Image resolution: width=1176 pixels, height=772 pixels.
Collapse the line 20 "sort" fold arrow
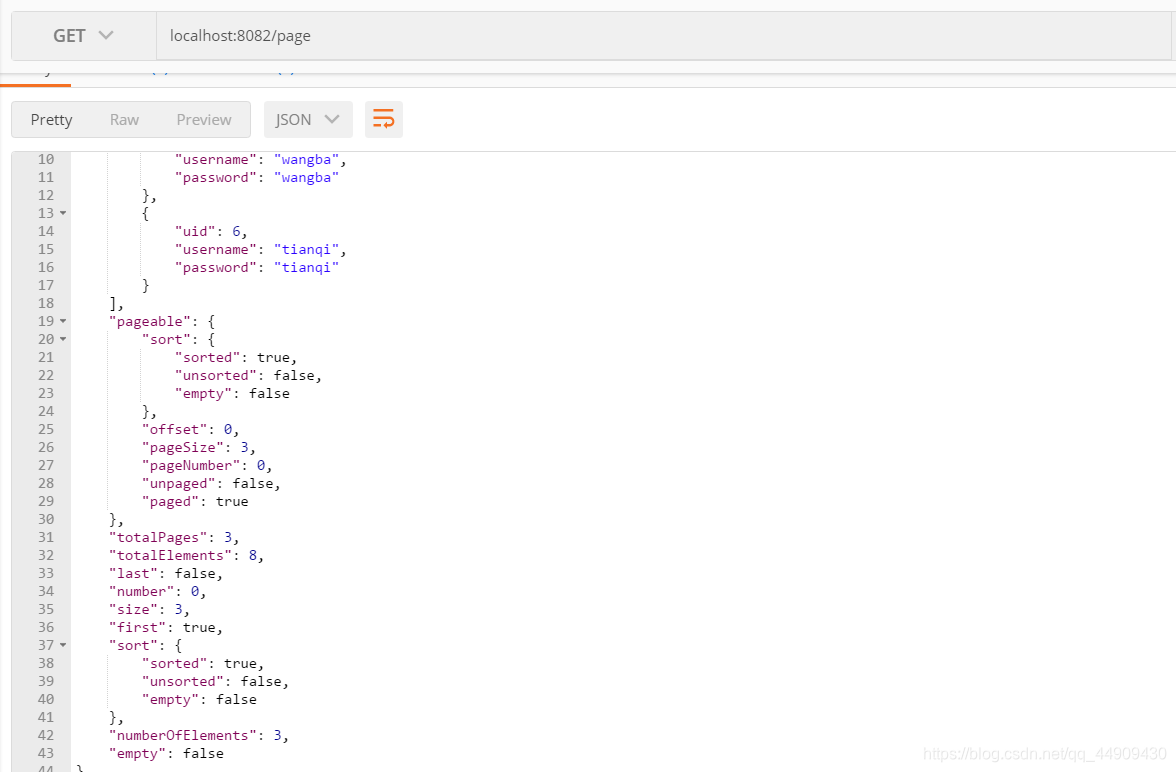pyautogui.click(x=63, y=339)
